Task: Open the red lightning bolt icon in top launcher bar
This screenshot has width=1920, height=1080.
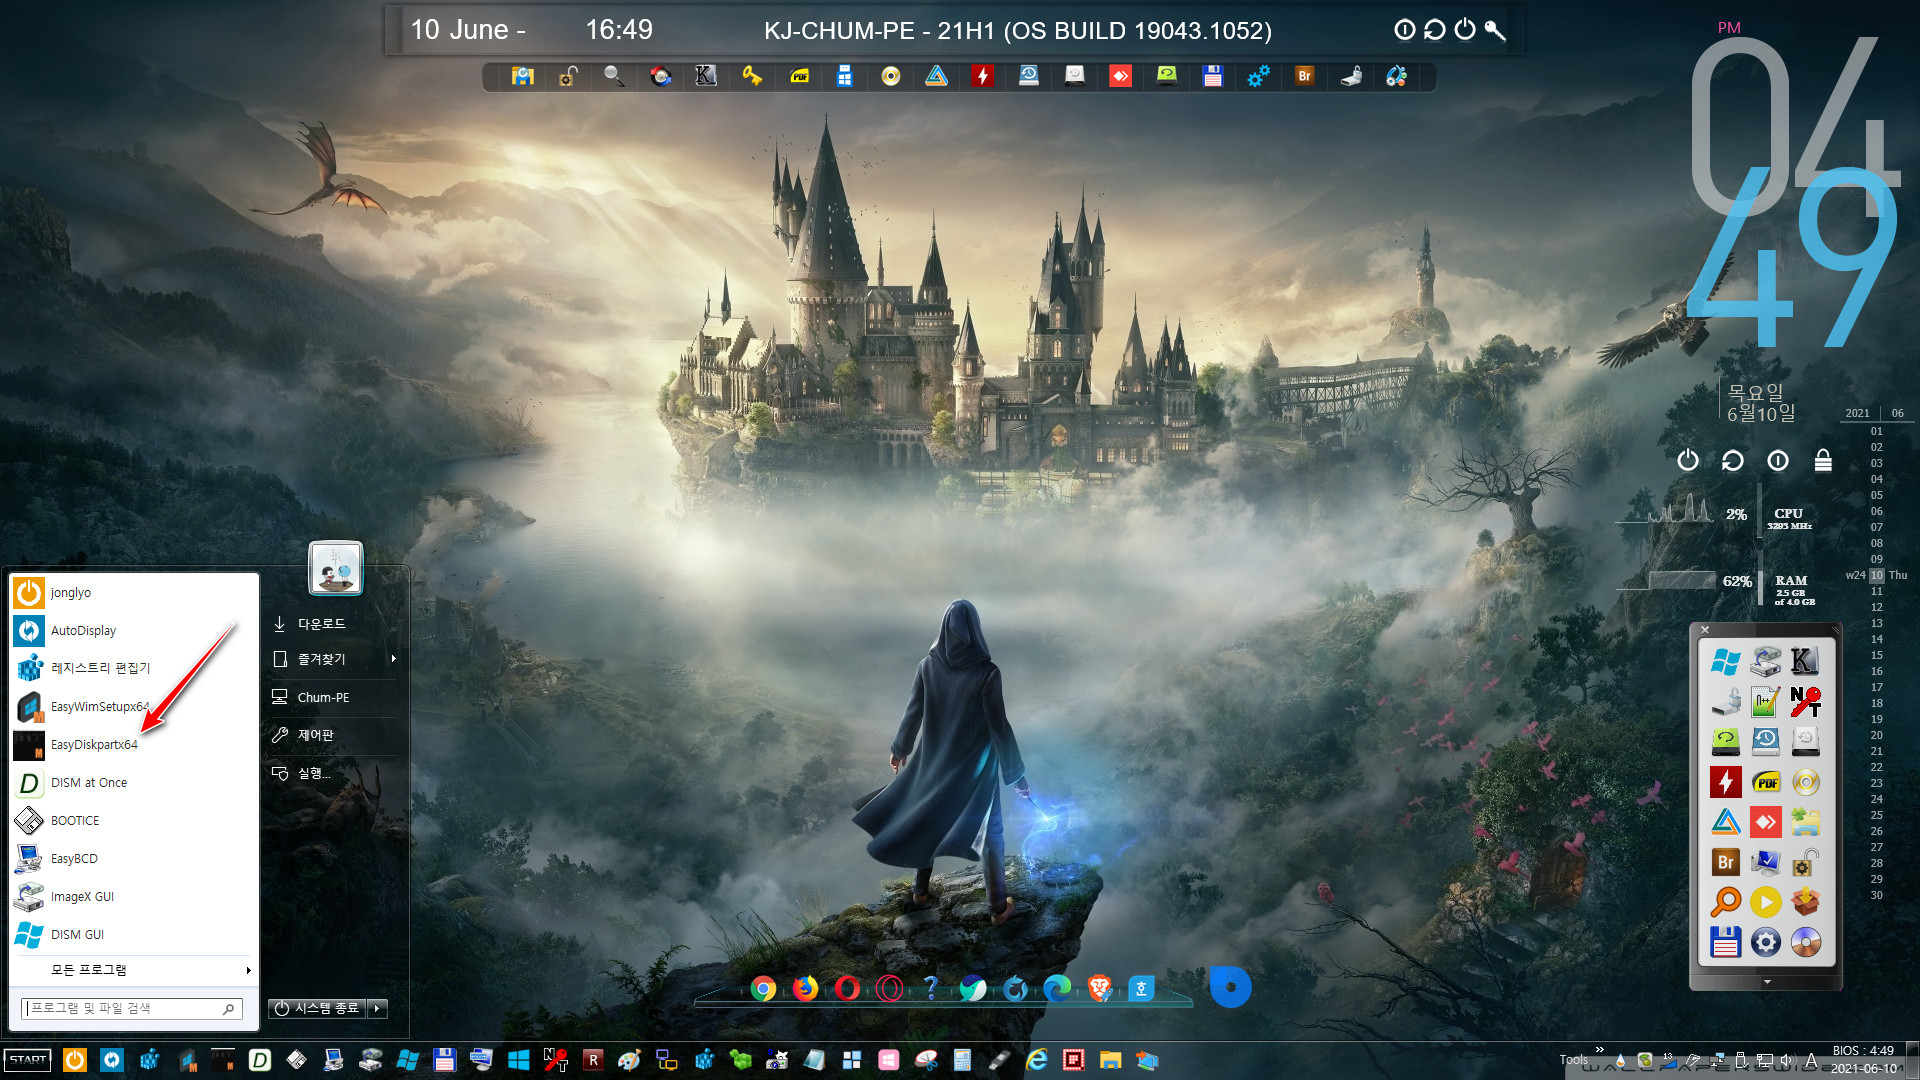Action: click(x=983, y=76)
